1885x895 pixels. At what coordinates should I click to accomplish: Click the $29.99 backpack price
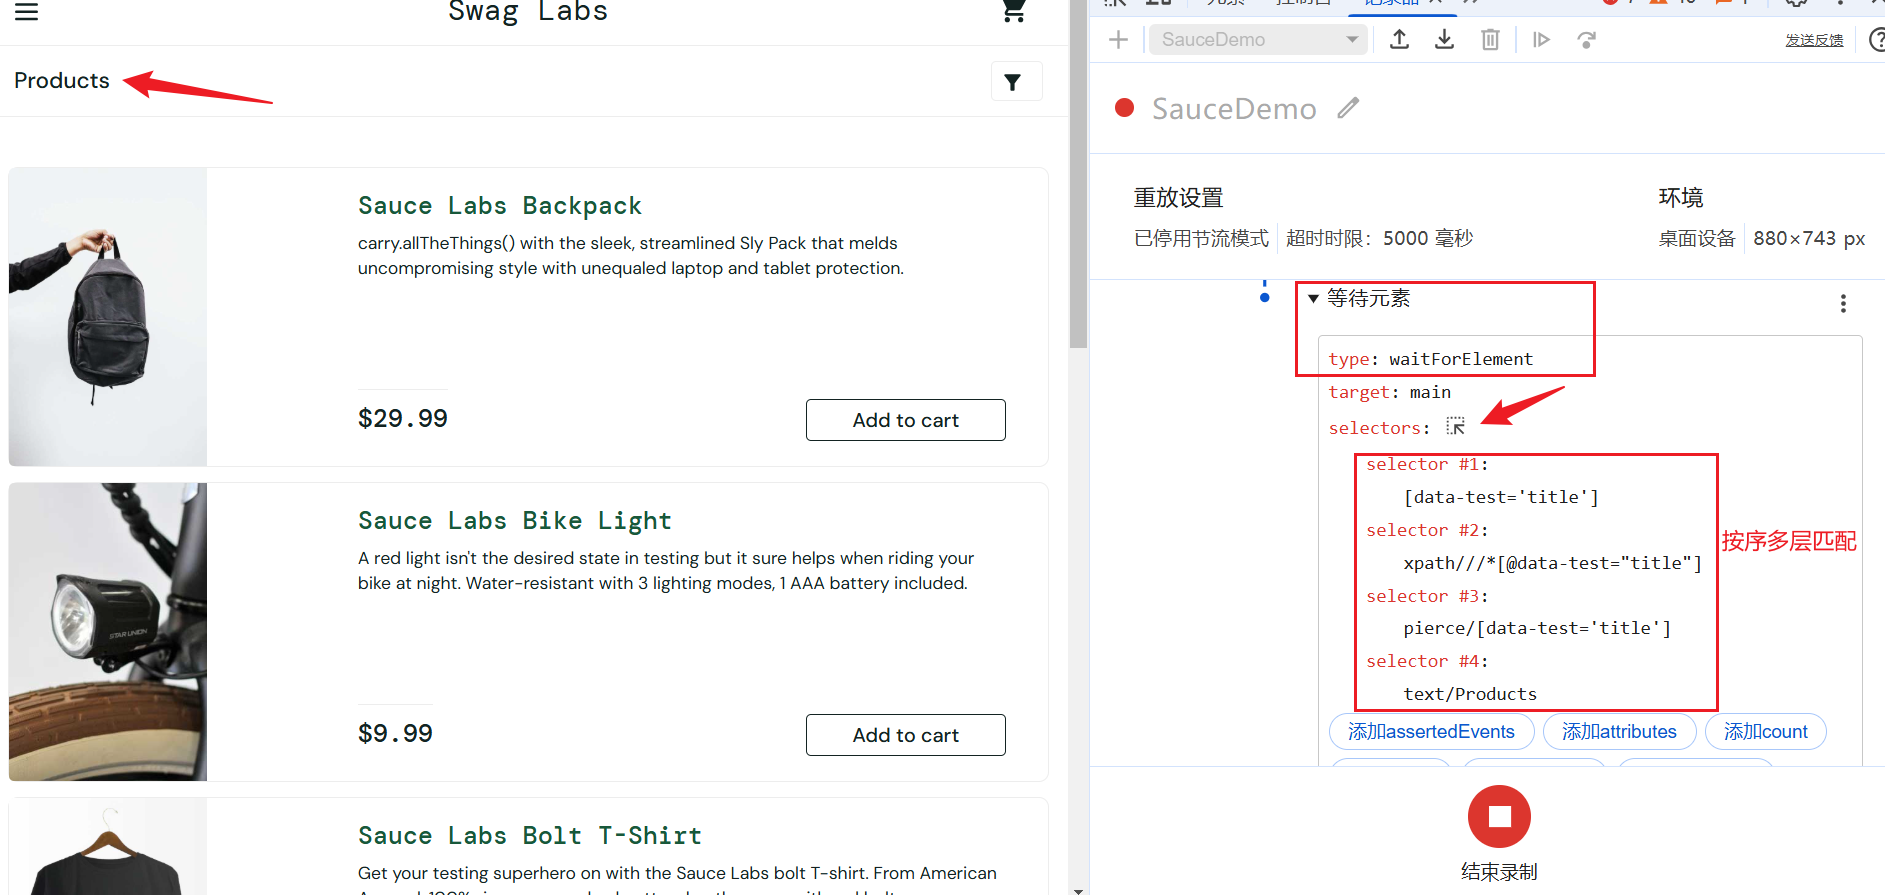(403, 418)
